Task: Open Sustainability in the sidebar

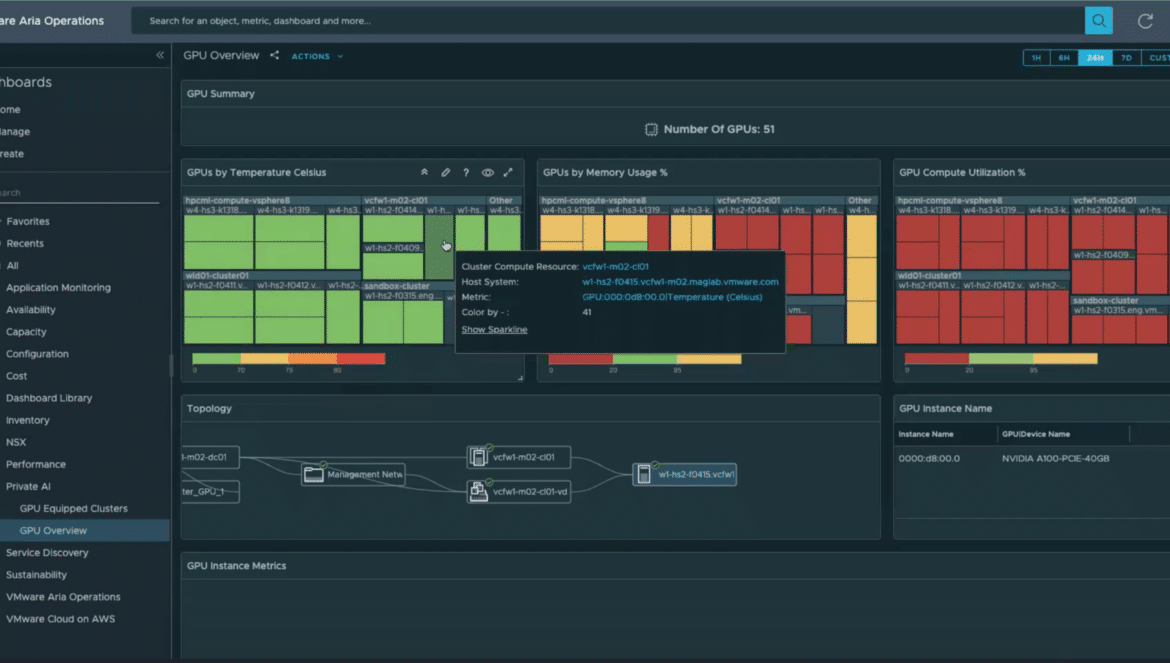Action: click(37, 575)
